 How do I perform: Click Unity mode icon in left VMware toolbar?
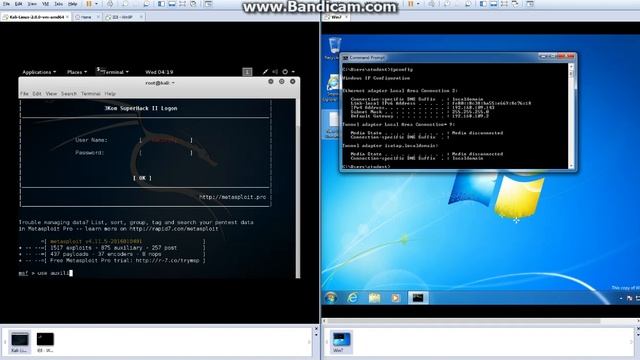point(193,4)
